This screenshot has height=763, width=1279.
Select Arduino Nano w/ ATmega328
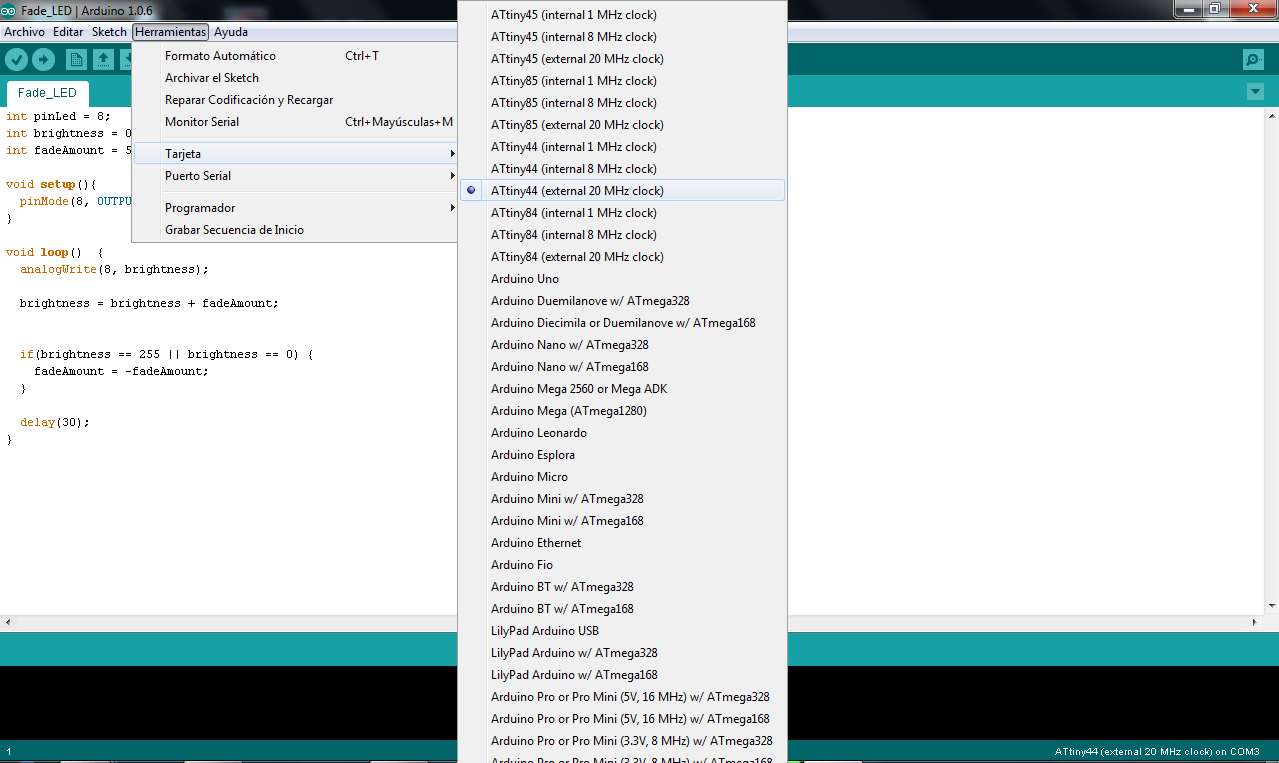point(622,345)
